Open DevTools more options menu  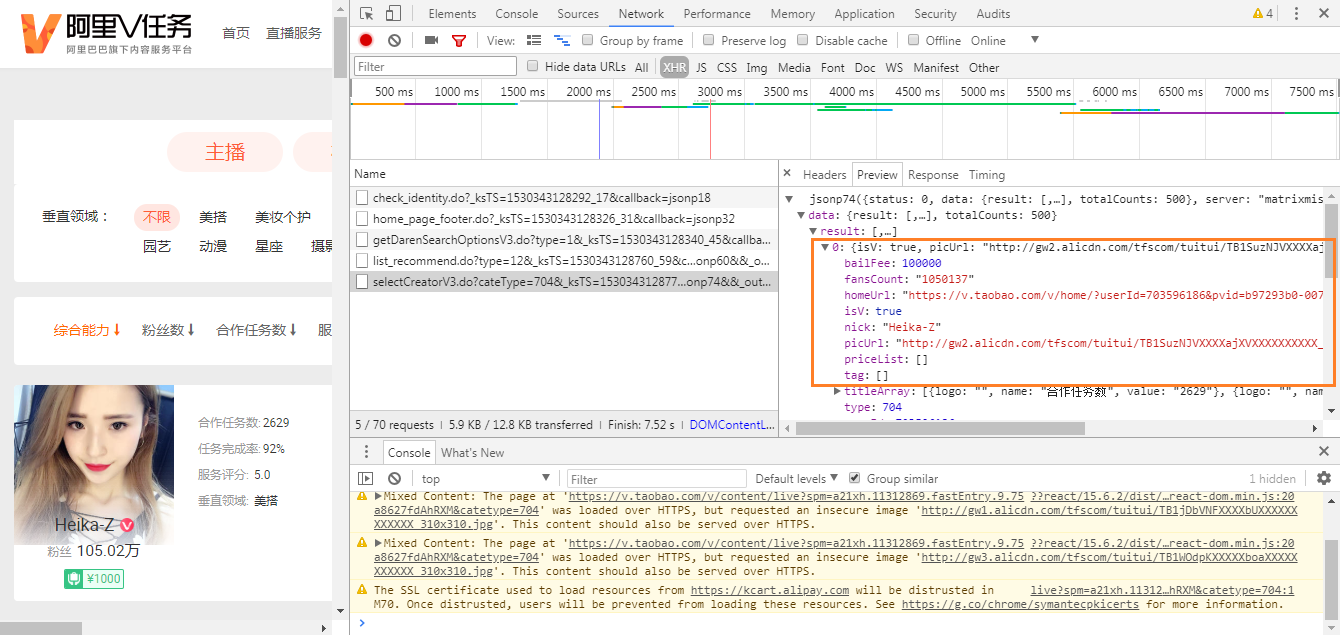pyautogui.click(x=1297, y=14)
